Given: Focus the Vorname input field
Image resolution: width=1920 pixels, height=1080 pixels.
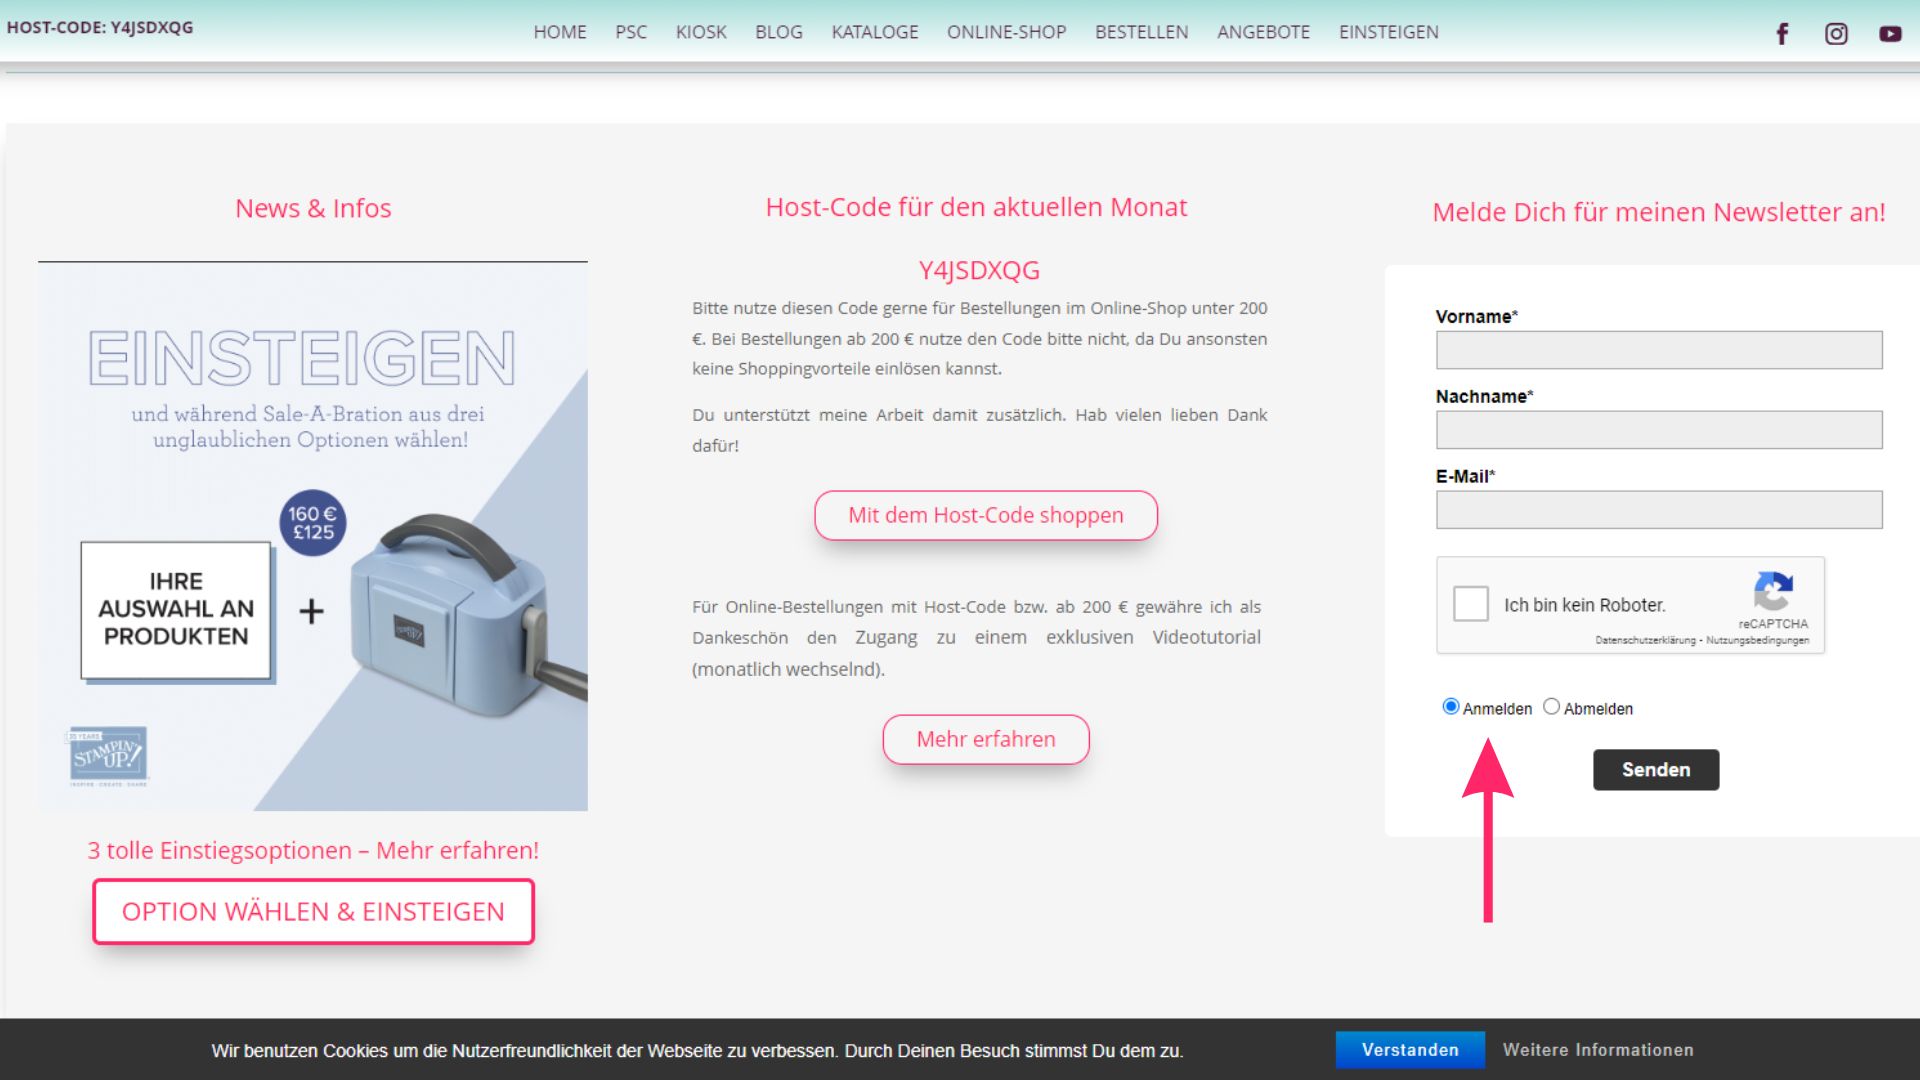Looking at the screenshot, I should tap(1658, 350).
